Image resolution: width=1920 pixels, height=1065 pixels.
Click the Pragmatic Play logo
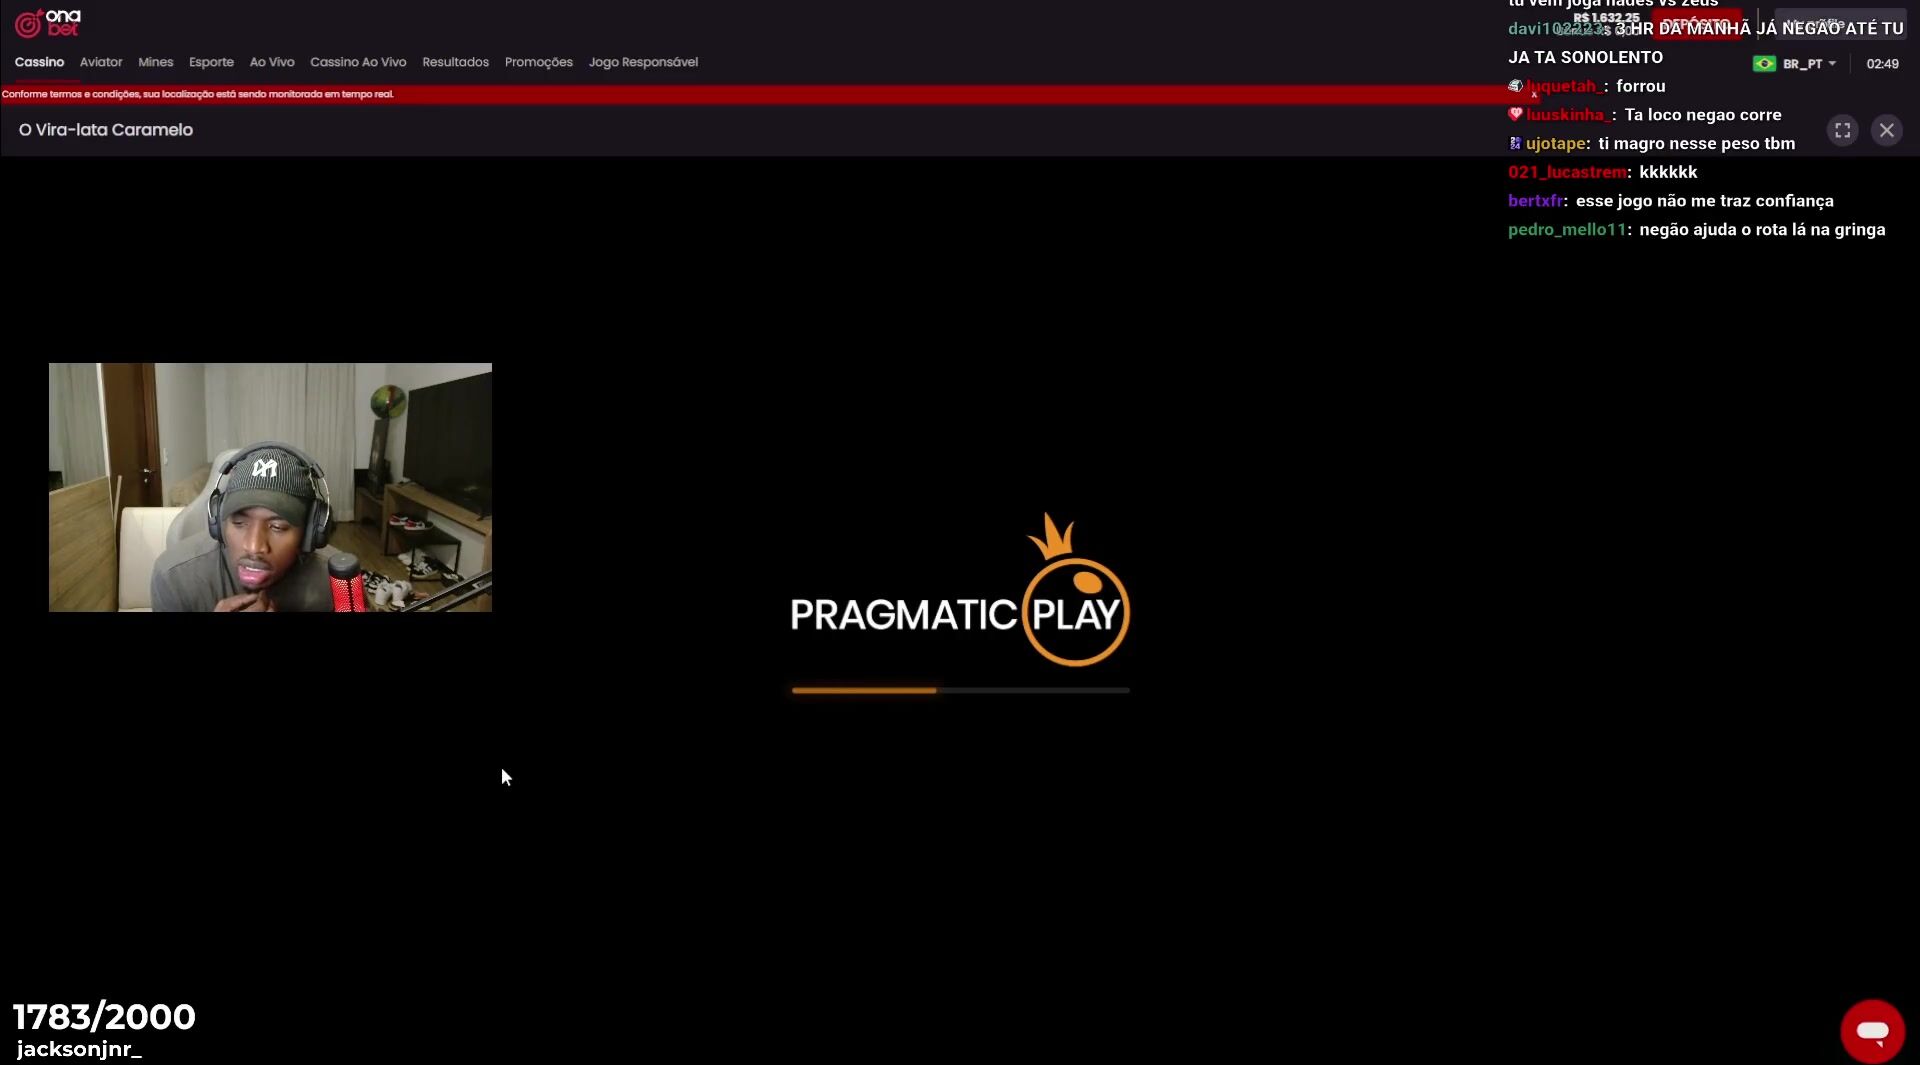click(960, 590)
